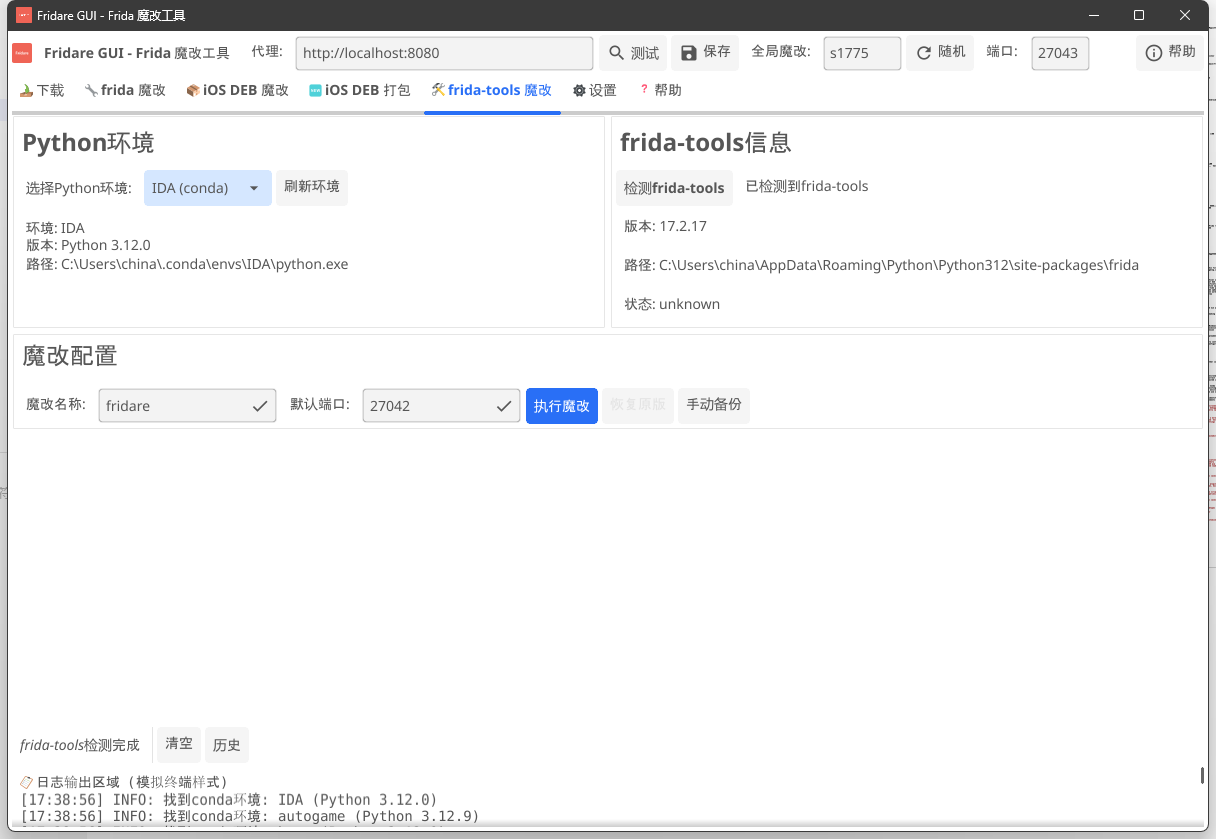Minimize the Fridare GUI window
The width and height of the screenshot is (1216, 839).
point(1094,15)
